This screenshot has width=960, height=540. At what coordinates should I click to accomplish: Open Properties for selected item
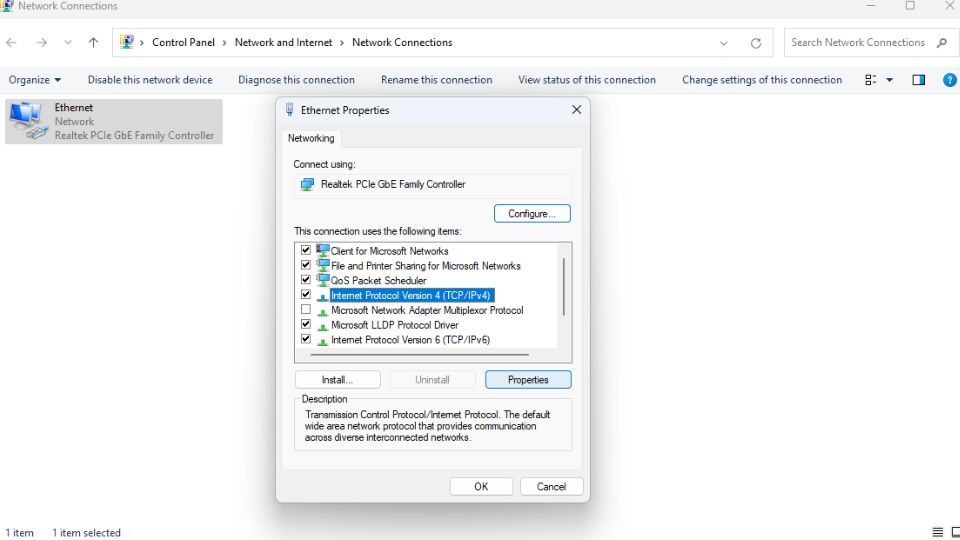(x=528, y=380)
